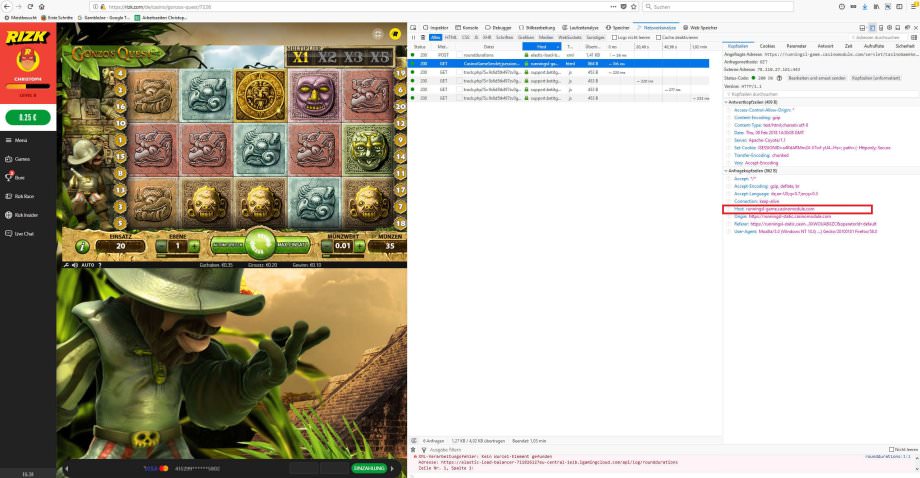Decrease the bet level (Ebene) with minus
920x478 pixels.
(161, 246)
